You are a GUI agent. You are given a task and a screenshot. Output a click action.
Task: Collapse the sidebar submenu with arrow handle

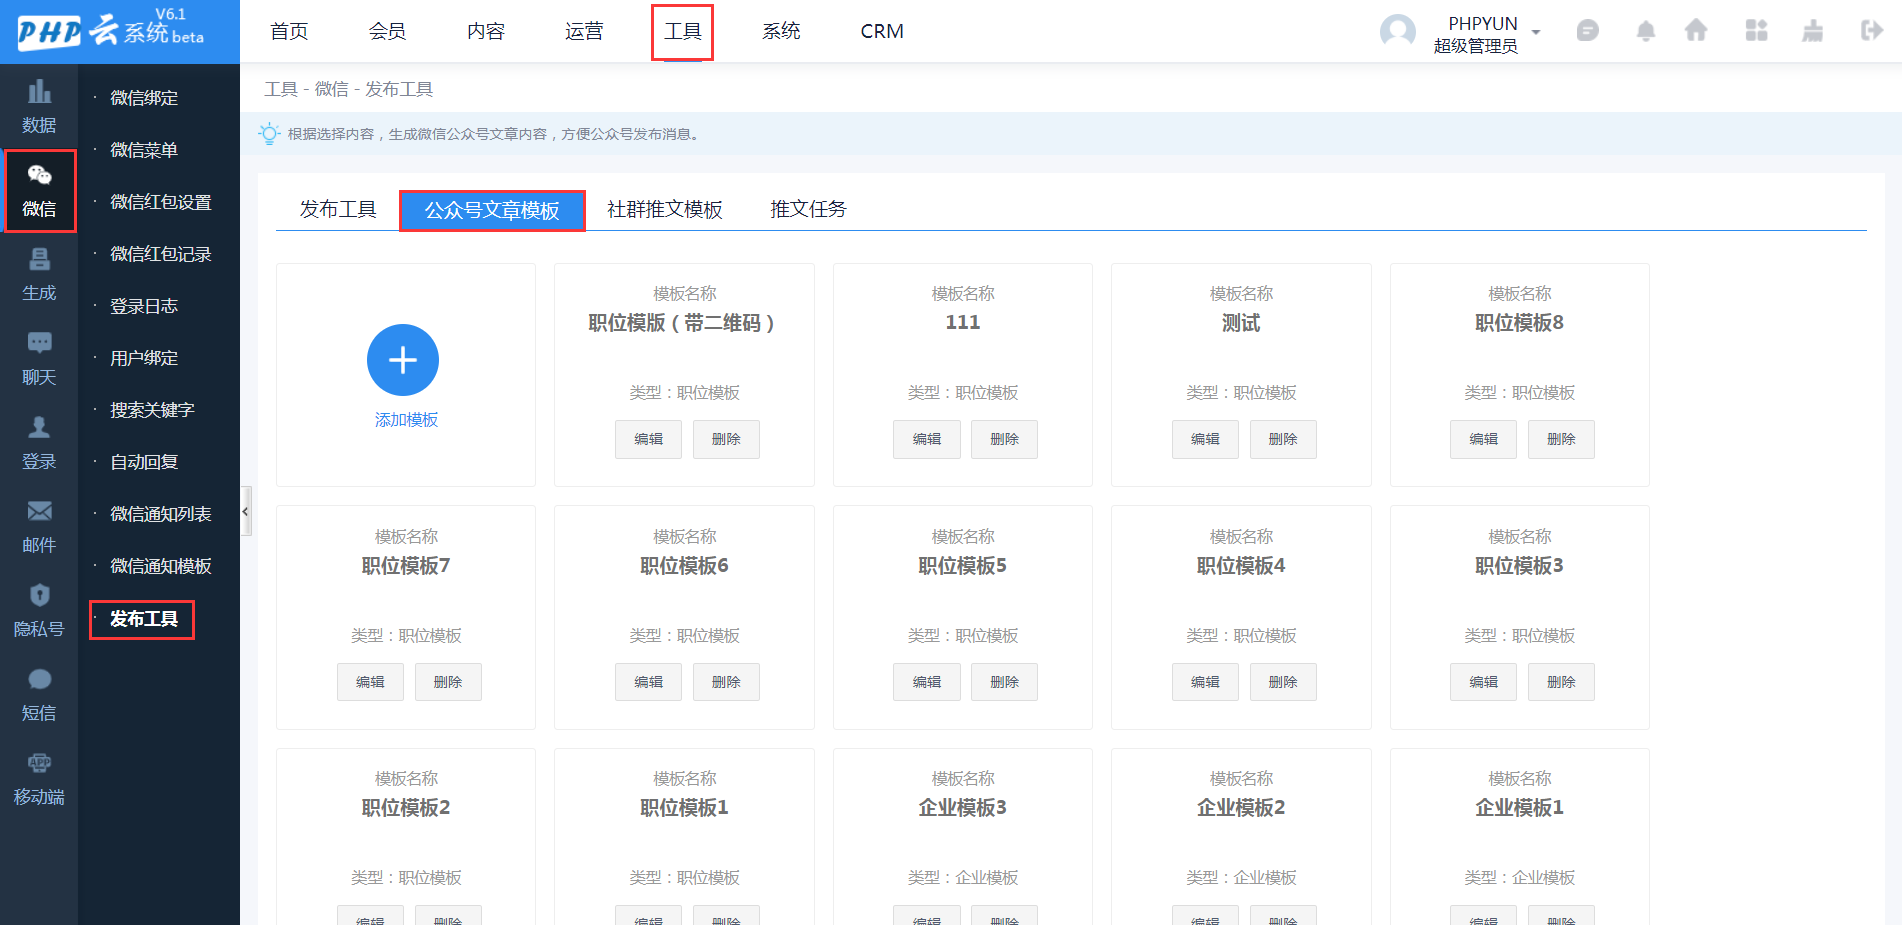click(245, 512)
